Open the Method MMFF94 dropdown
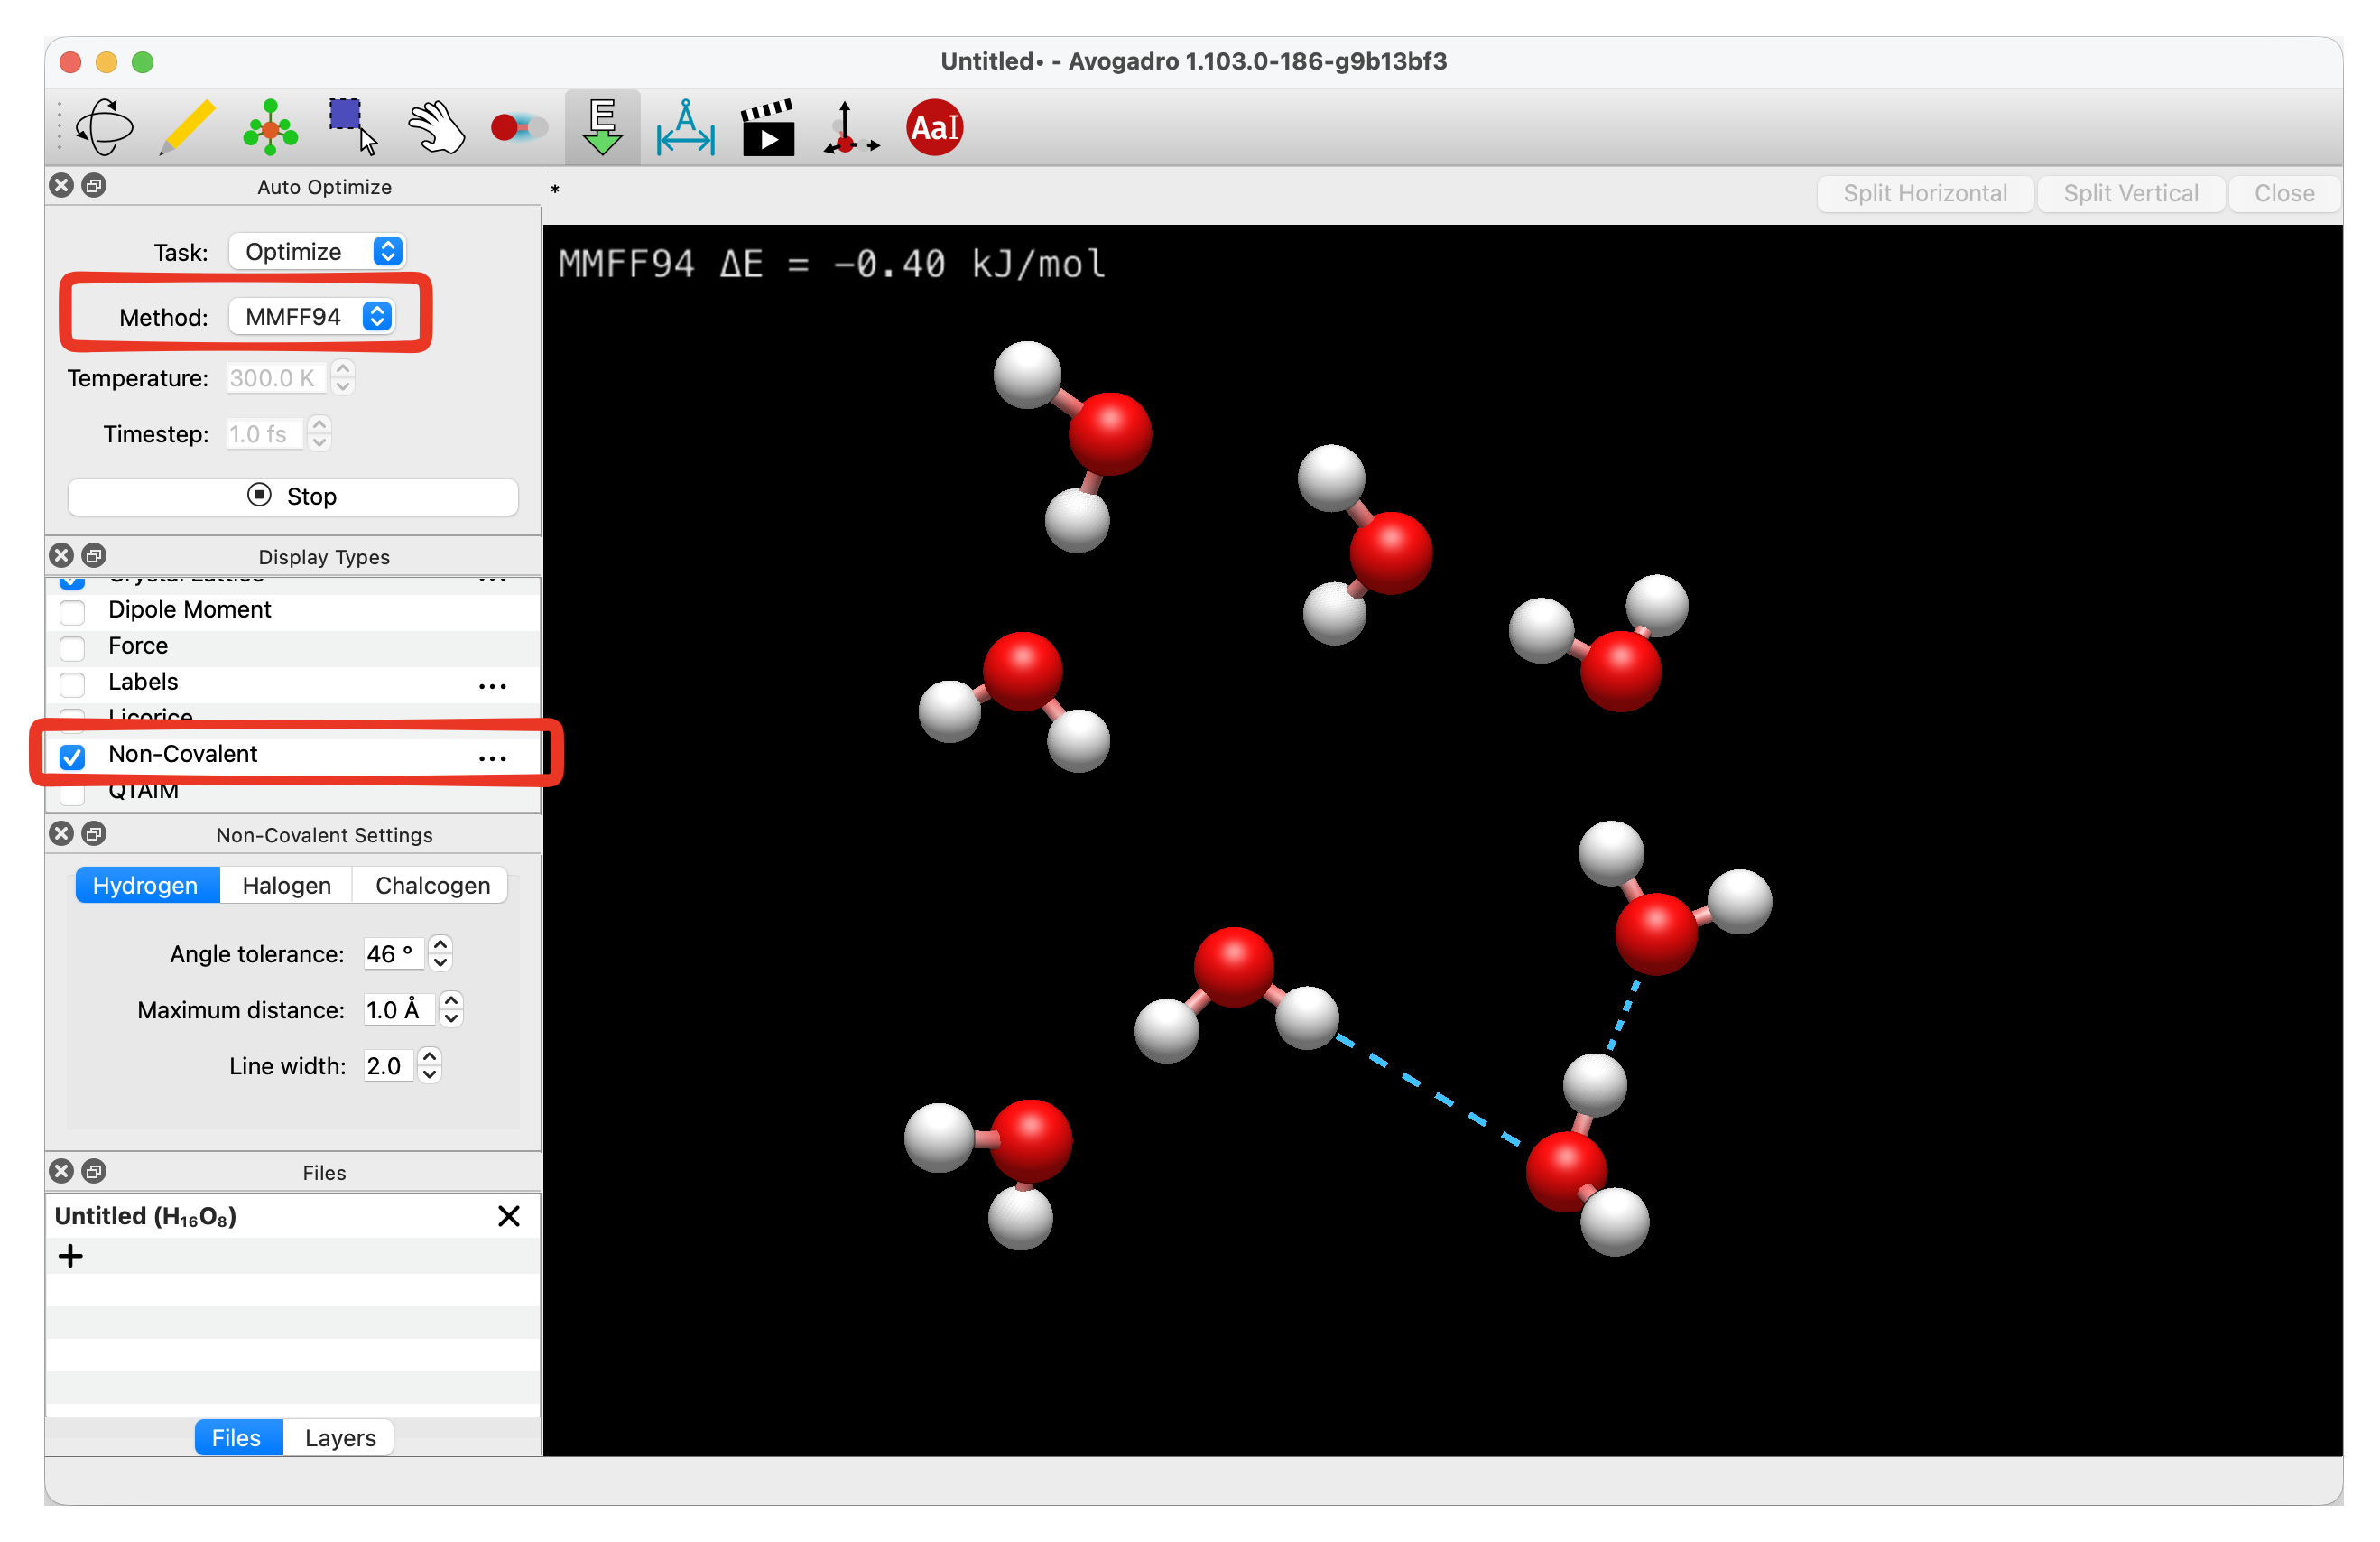This screenshot has width=2380, height=1542. tap(311, 317)
